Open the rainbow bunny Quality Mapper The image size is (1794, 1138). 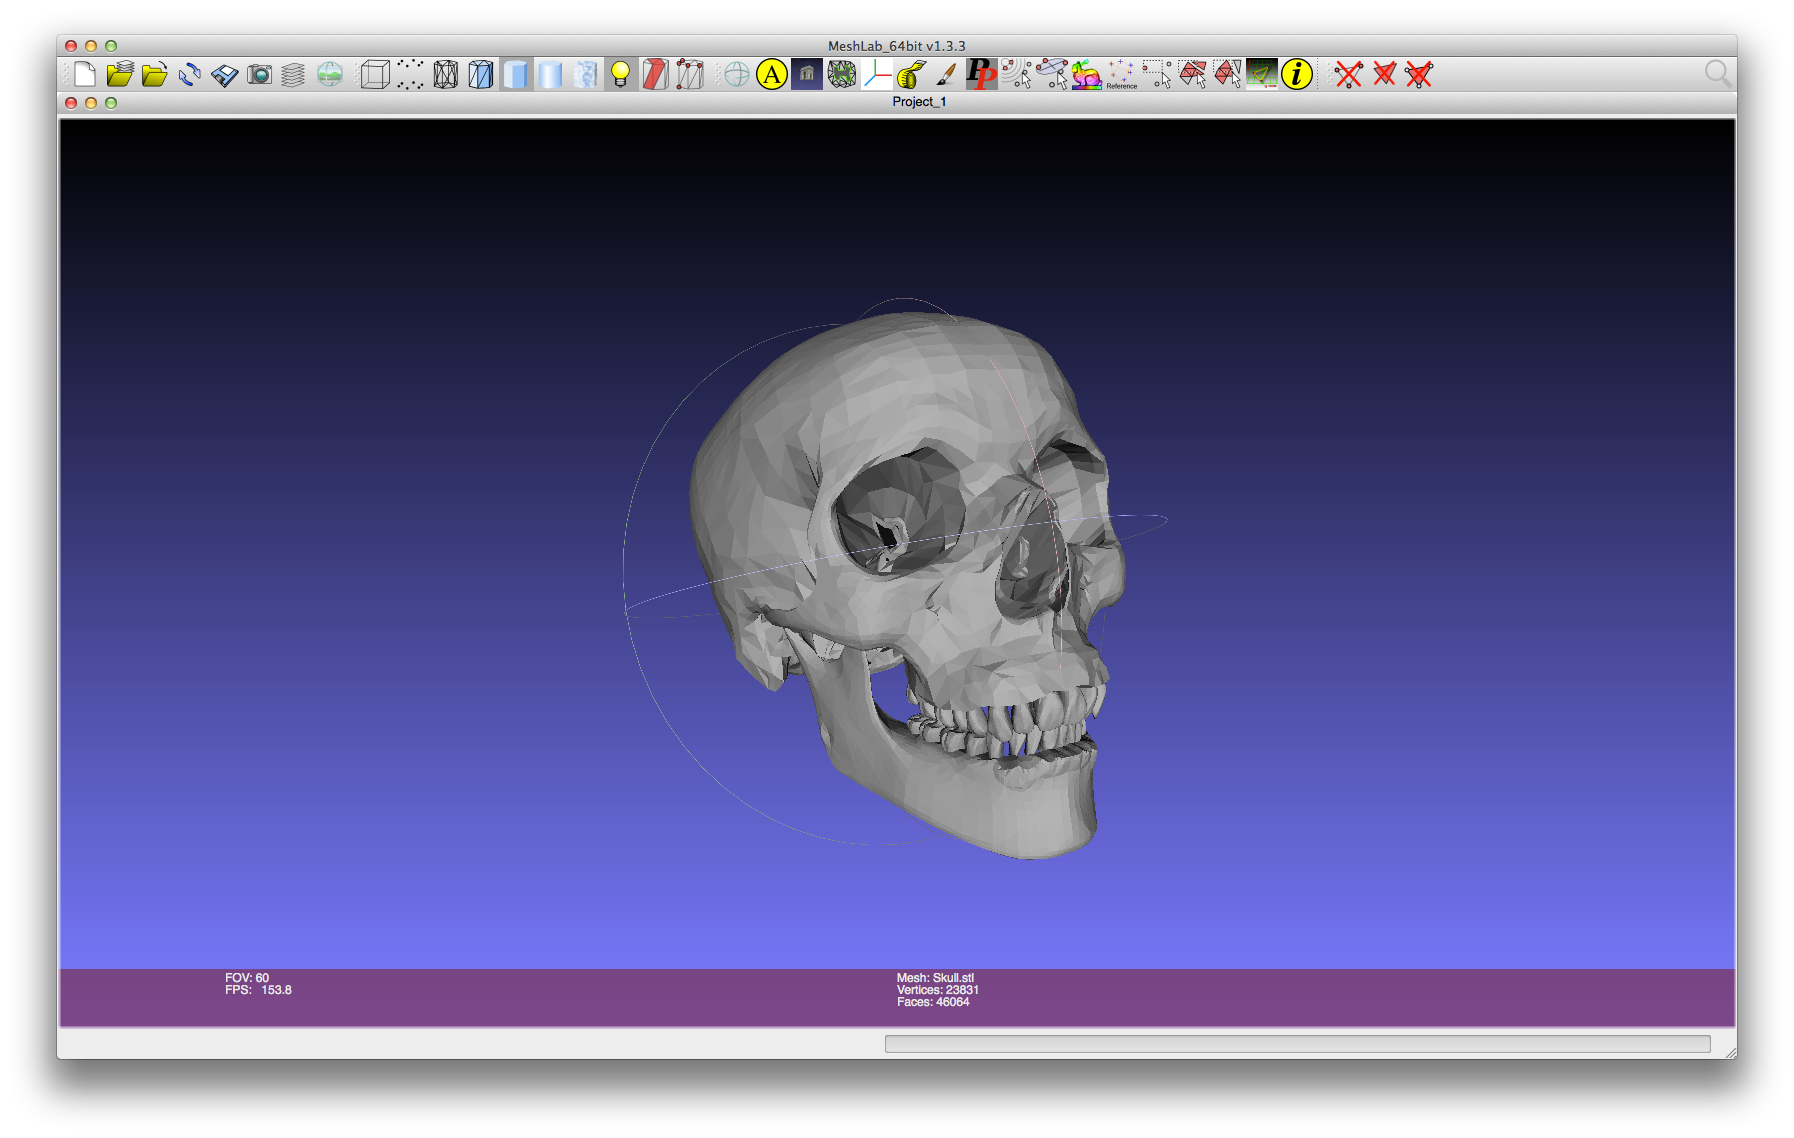(1086, 74)
